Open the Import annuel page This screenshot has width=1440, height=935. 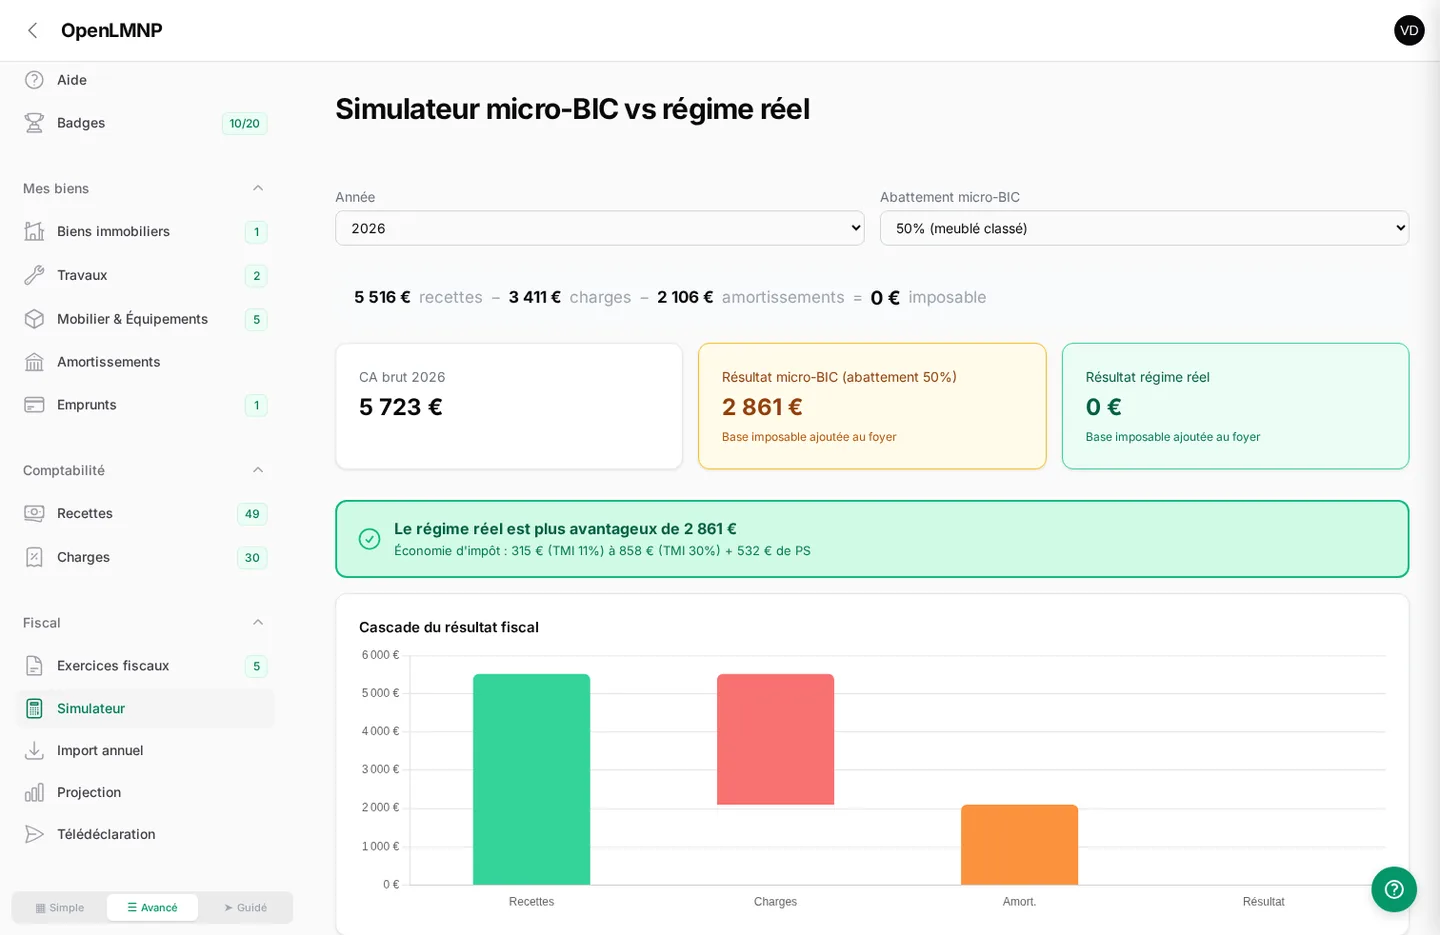pos(145,750)
